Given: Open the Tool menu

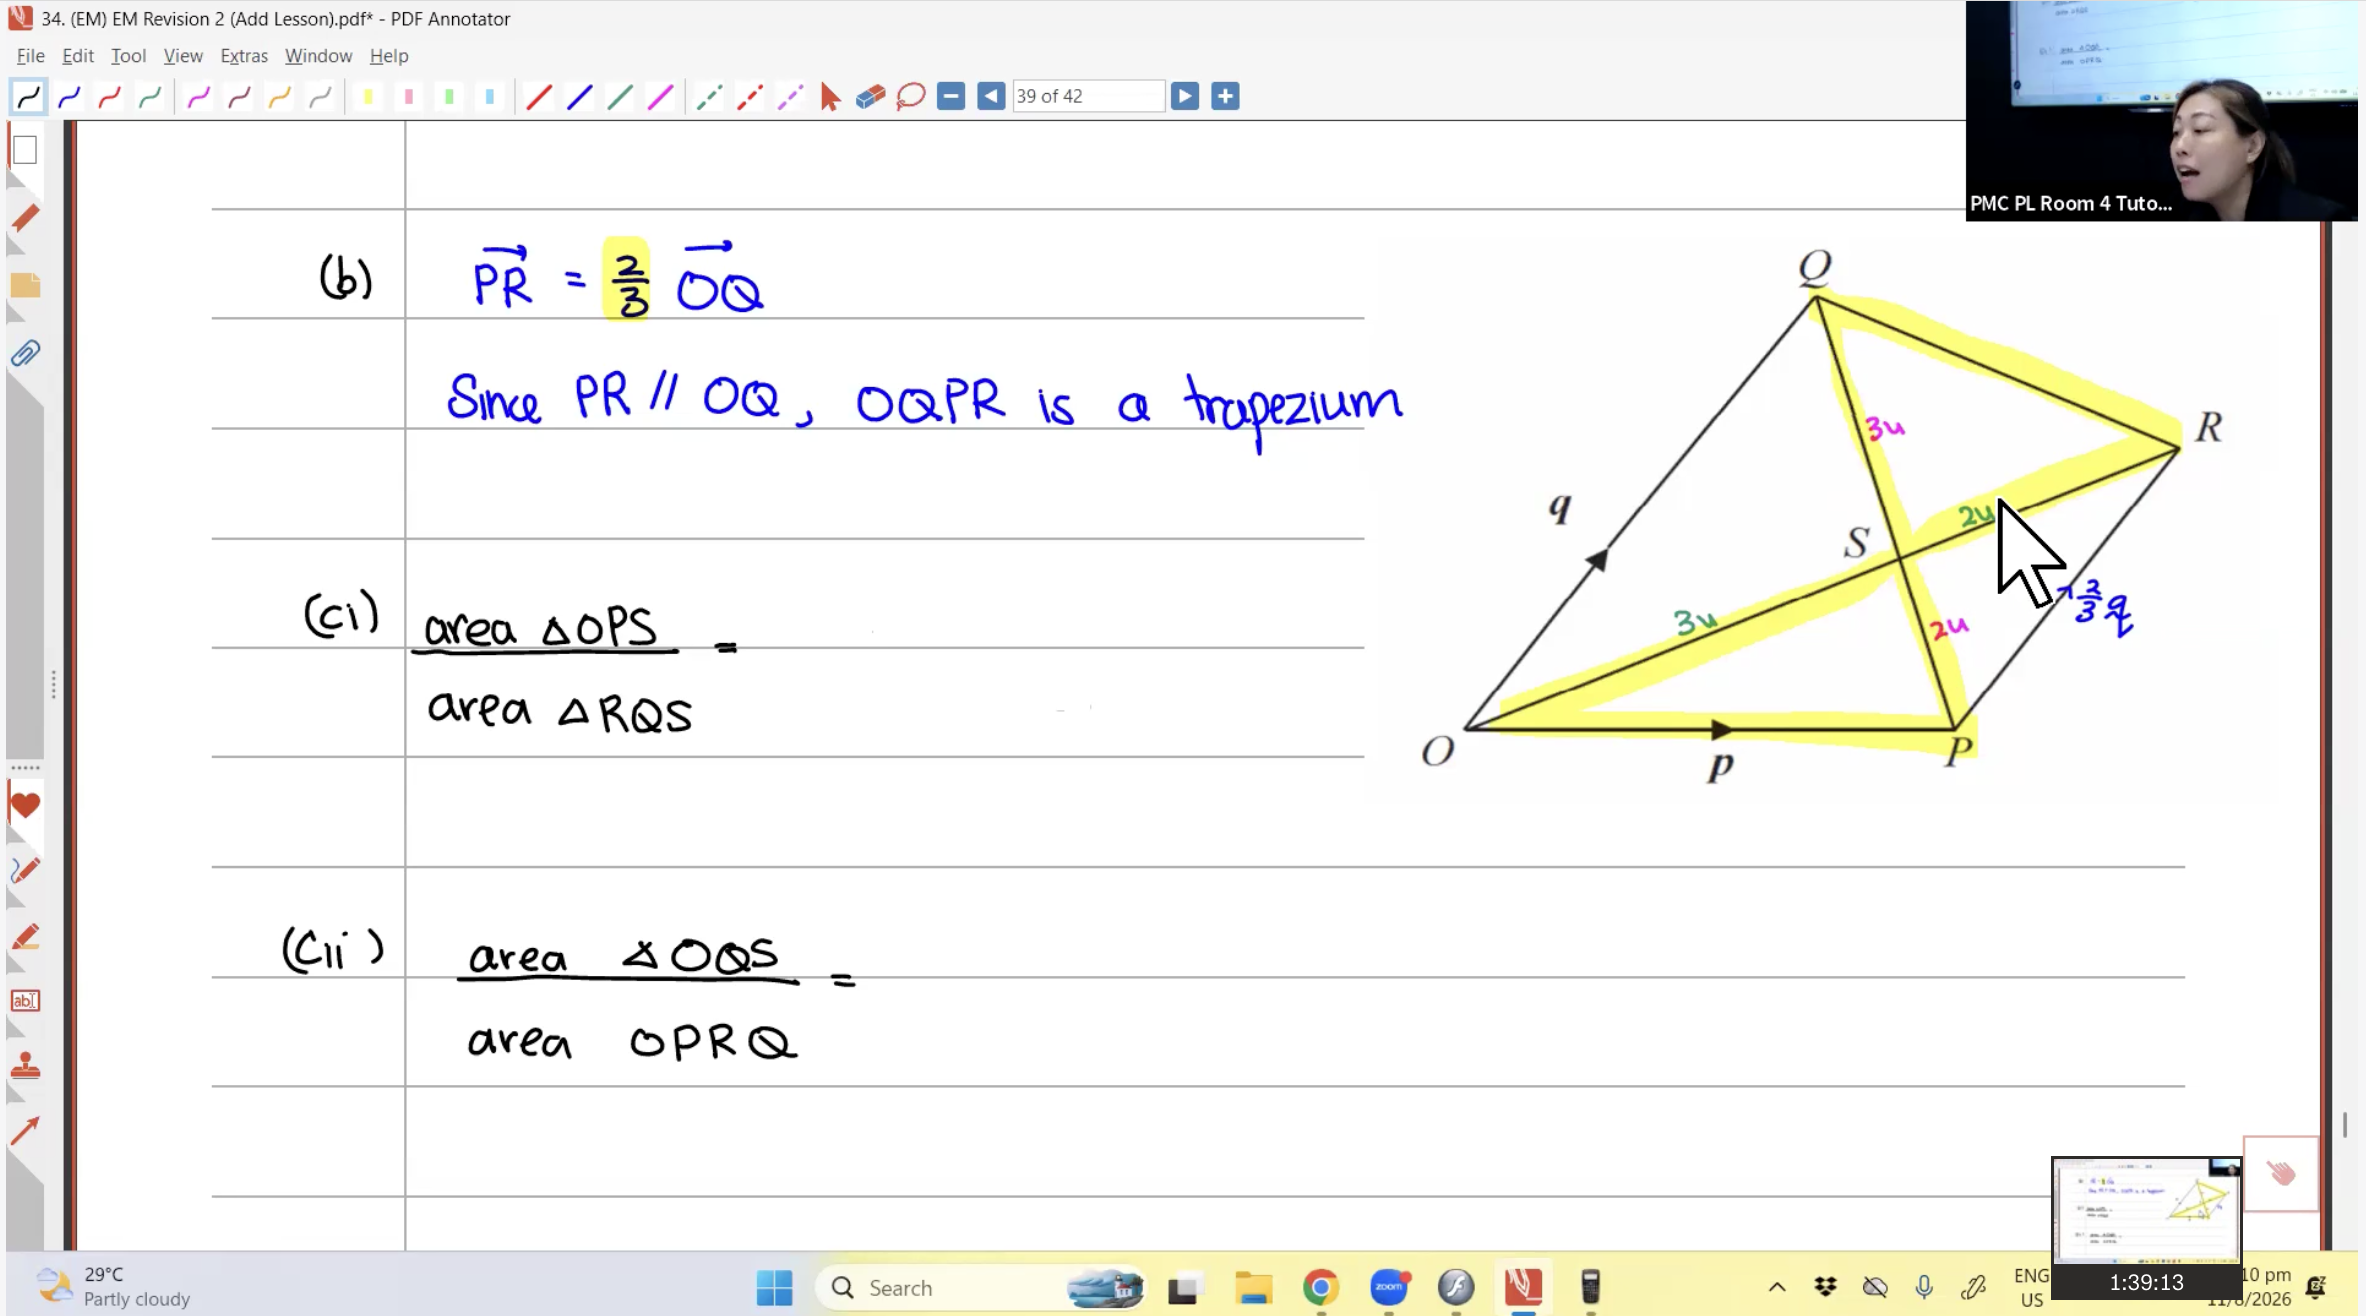Looking at the screenshot, I should [x=128, y=56].
